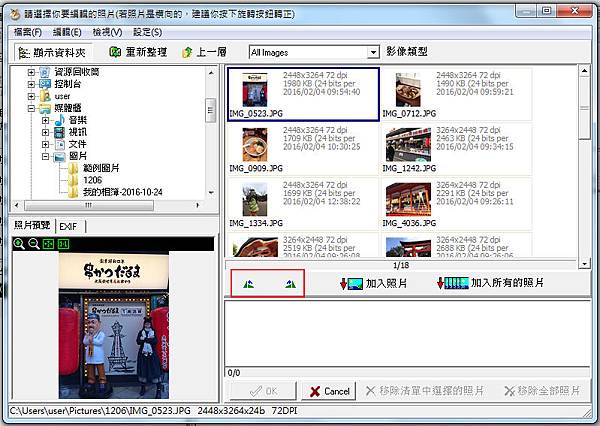Image resolution: width=600 pixels, height=426 pixels.
Task: Click the Cancel button
Action: tap(329, 391)
